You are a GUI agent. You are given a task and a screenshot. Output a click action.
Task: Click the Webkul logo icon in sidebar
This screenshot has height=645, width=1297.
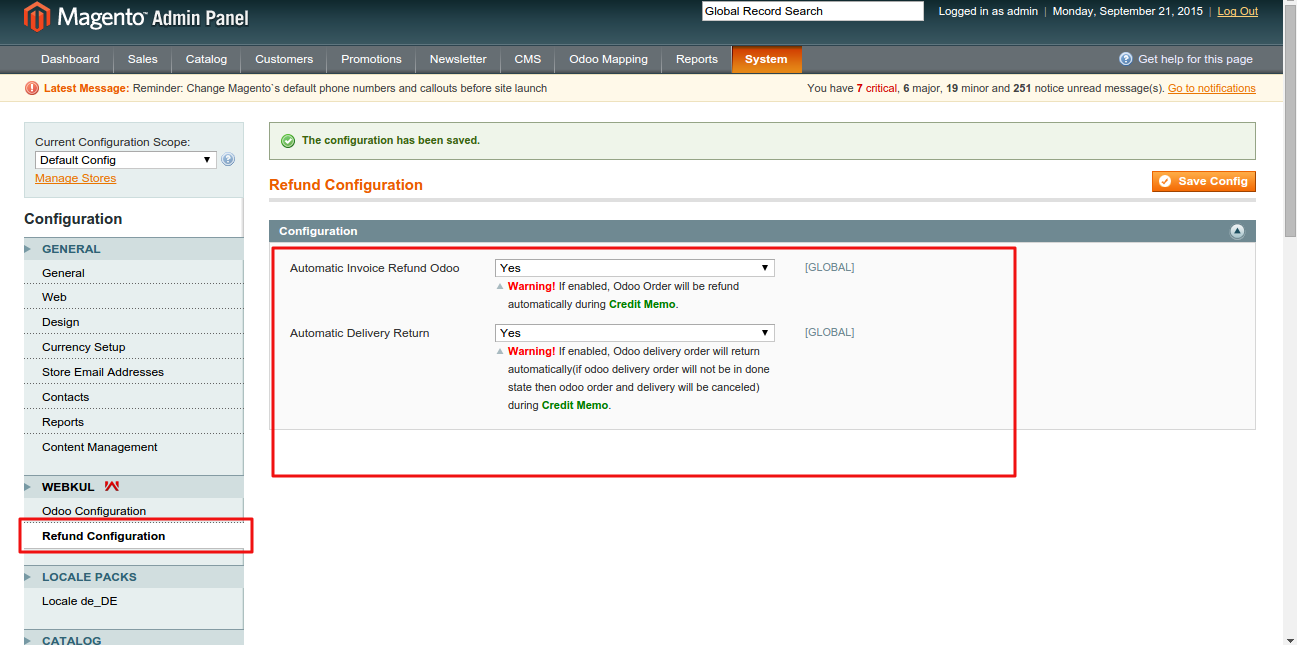pyautogui.click(x=112, y=487)
